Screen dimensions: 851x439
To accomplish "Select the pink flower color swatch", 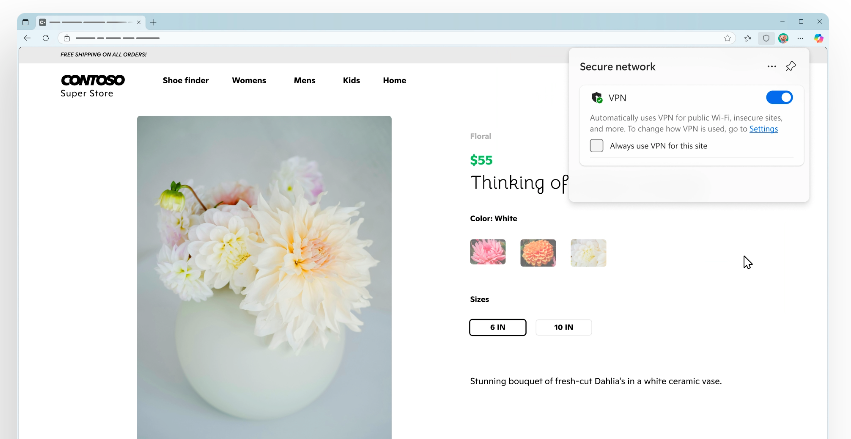I will [x=488, y=252].
